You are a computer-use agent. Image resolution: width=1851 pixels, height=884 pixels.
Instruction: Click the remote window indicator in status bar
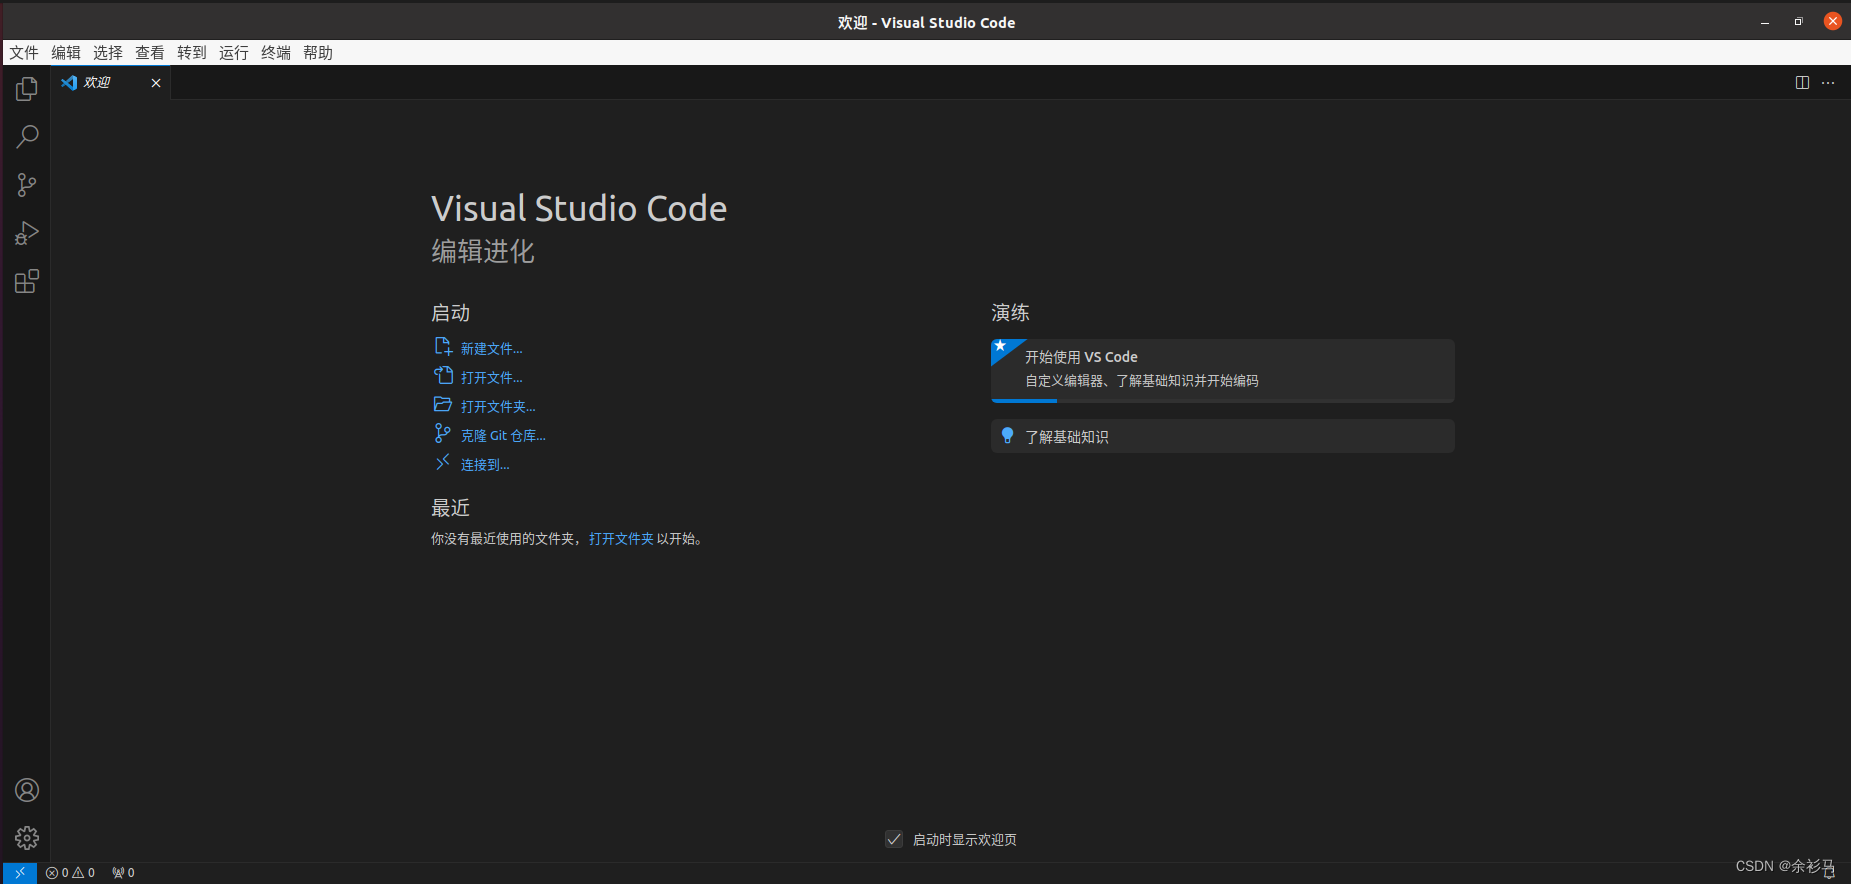pos(20,873)
